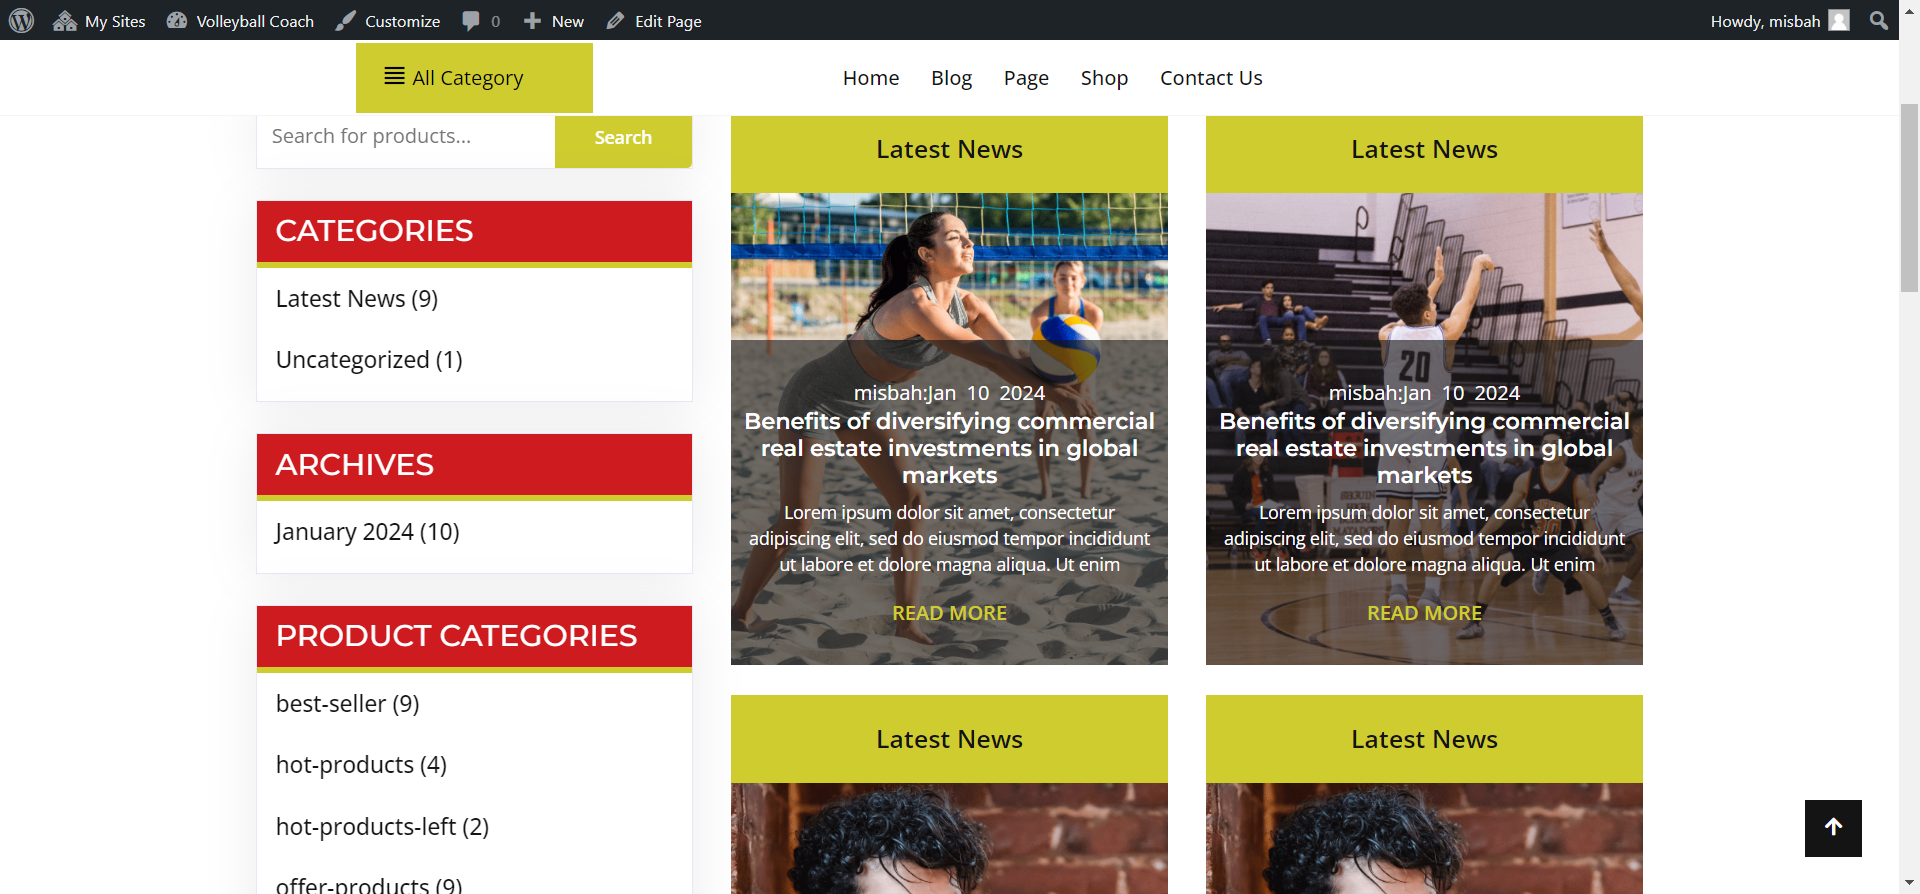Click READ MORE on beach volleyball post
Image resolution: width=1920 pixels, height=894 pixels.
(949, 613)
